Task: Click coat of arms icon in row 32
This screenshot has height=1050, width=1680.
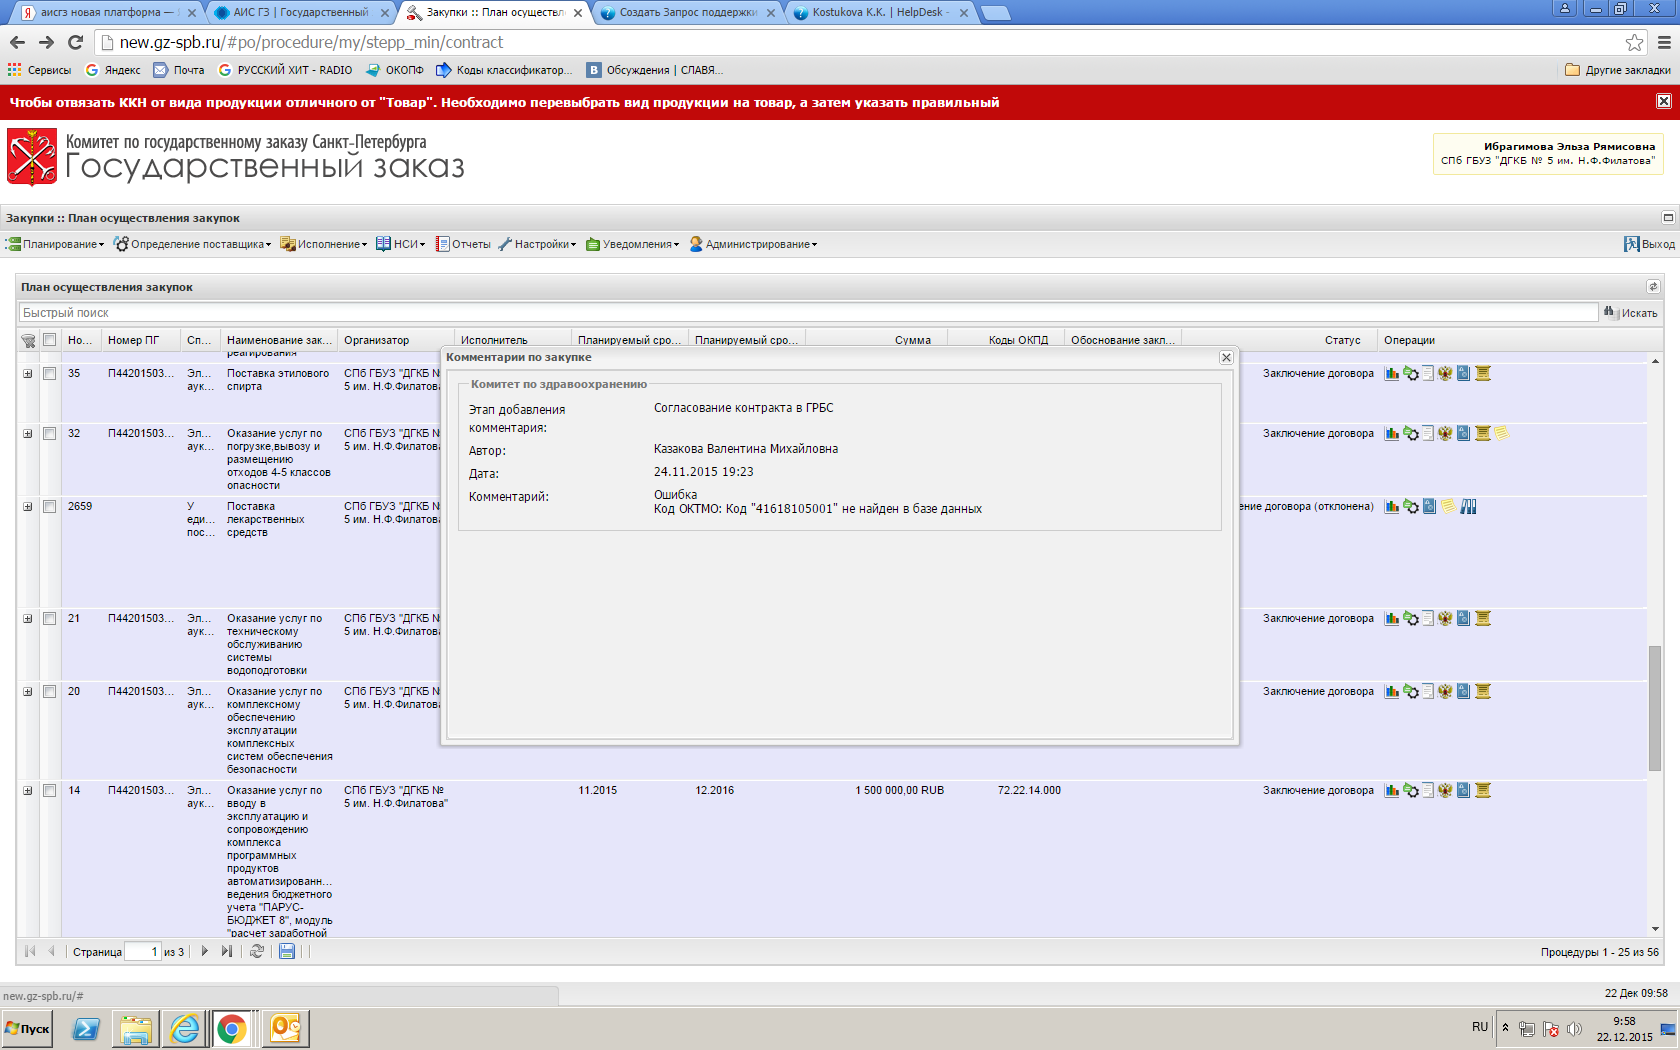Action: (x=1445, y=434)
